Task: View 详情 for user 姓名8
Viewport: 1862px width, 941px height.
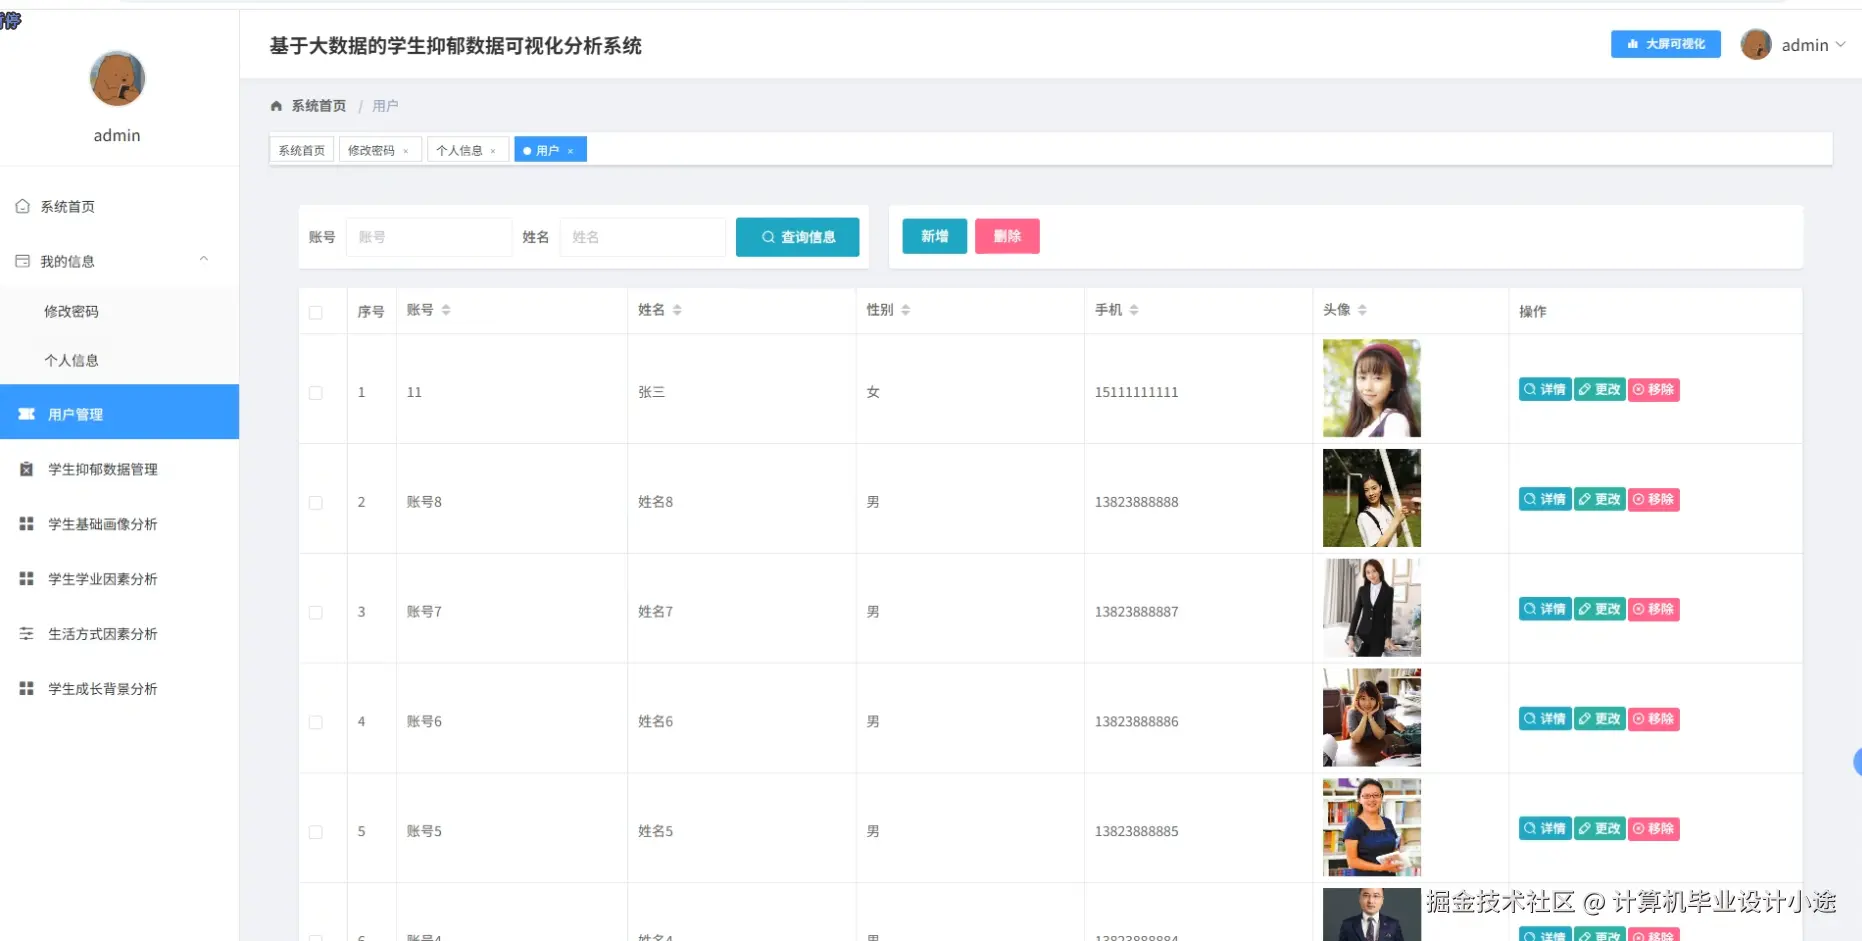Action: pos(1545,499)
